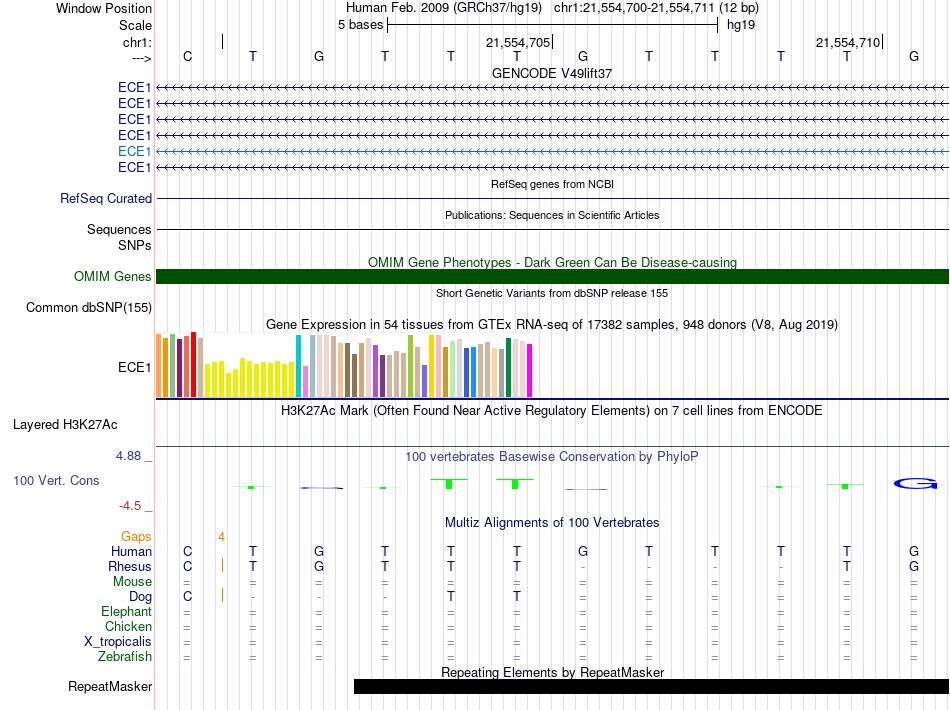Select the Zebrafish species row label
Image resolution: width=950 pixels, height=710 pixels.
pos(125,657)
